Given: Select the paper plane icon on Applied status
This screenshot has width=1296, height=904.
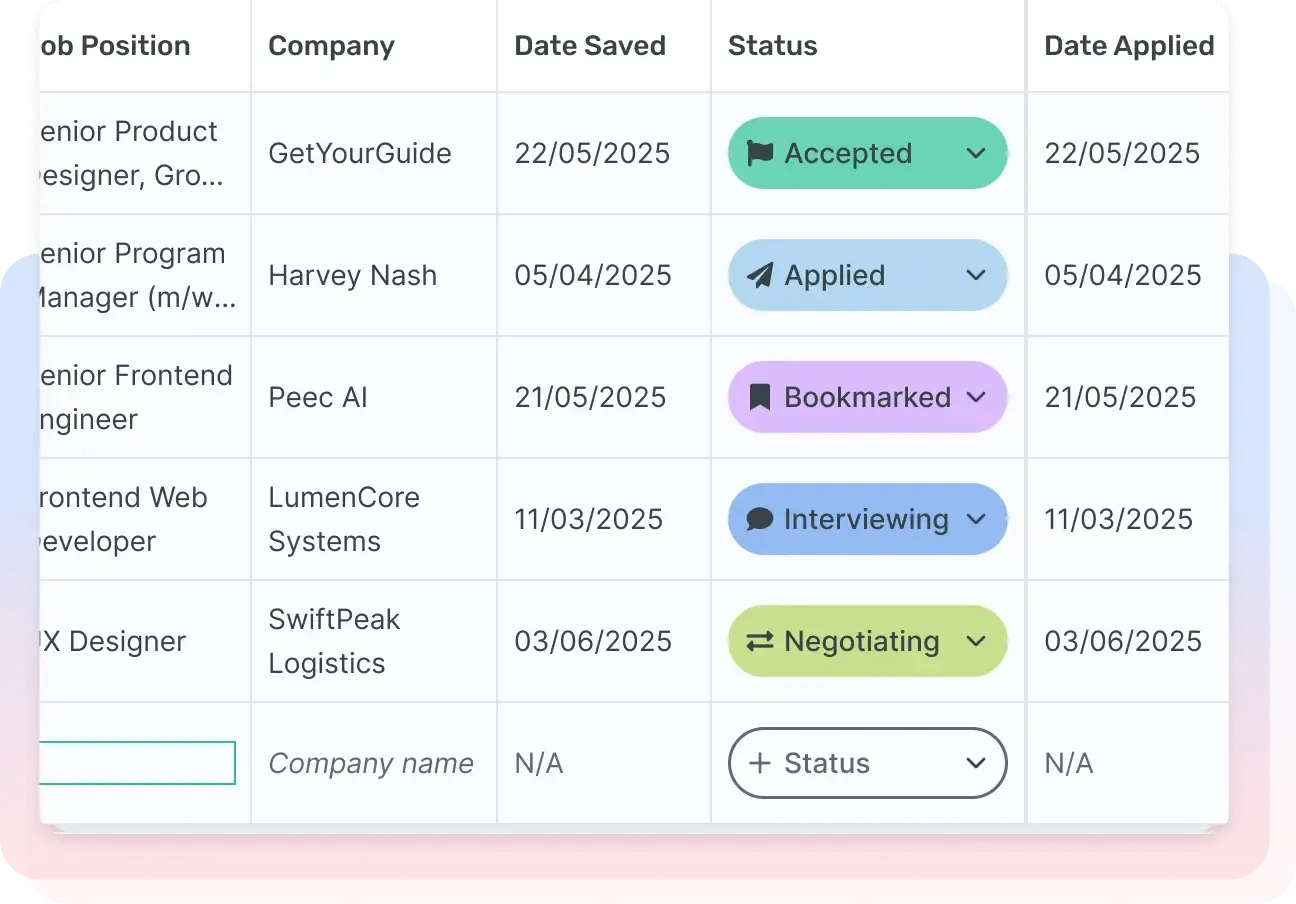Looking at the screenshot, I should 759,275.
